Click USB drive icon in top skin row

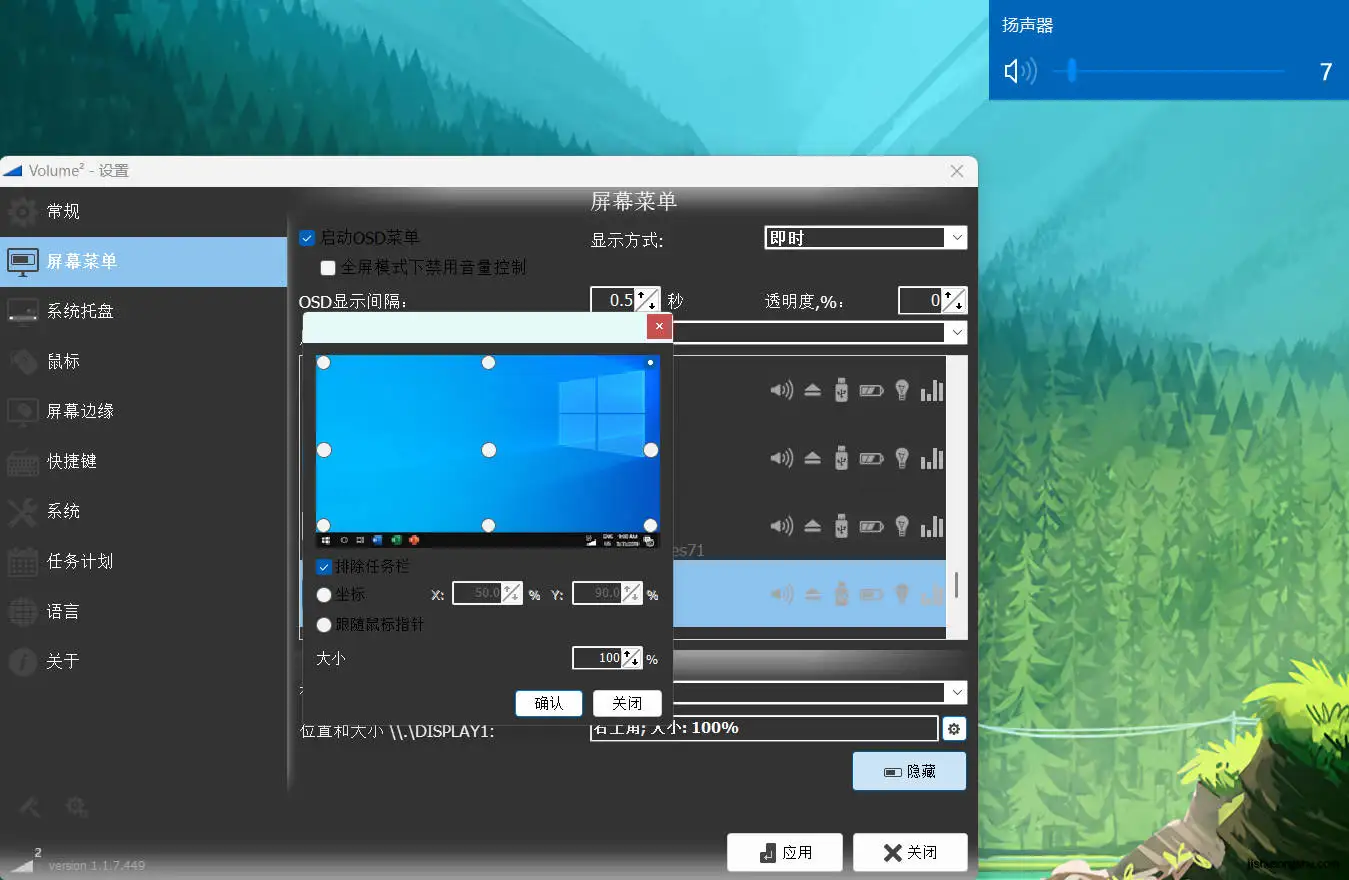pyautogui.click(x=841, y=390)
